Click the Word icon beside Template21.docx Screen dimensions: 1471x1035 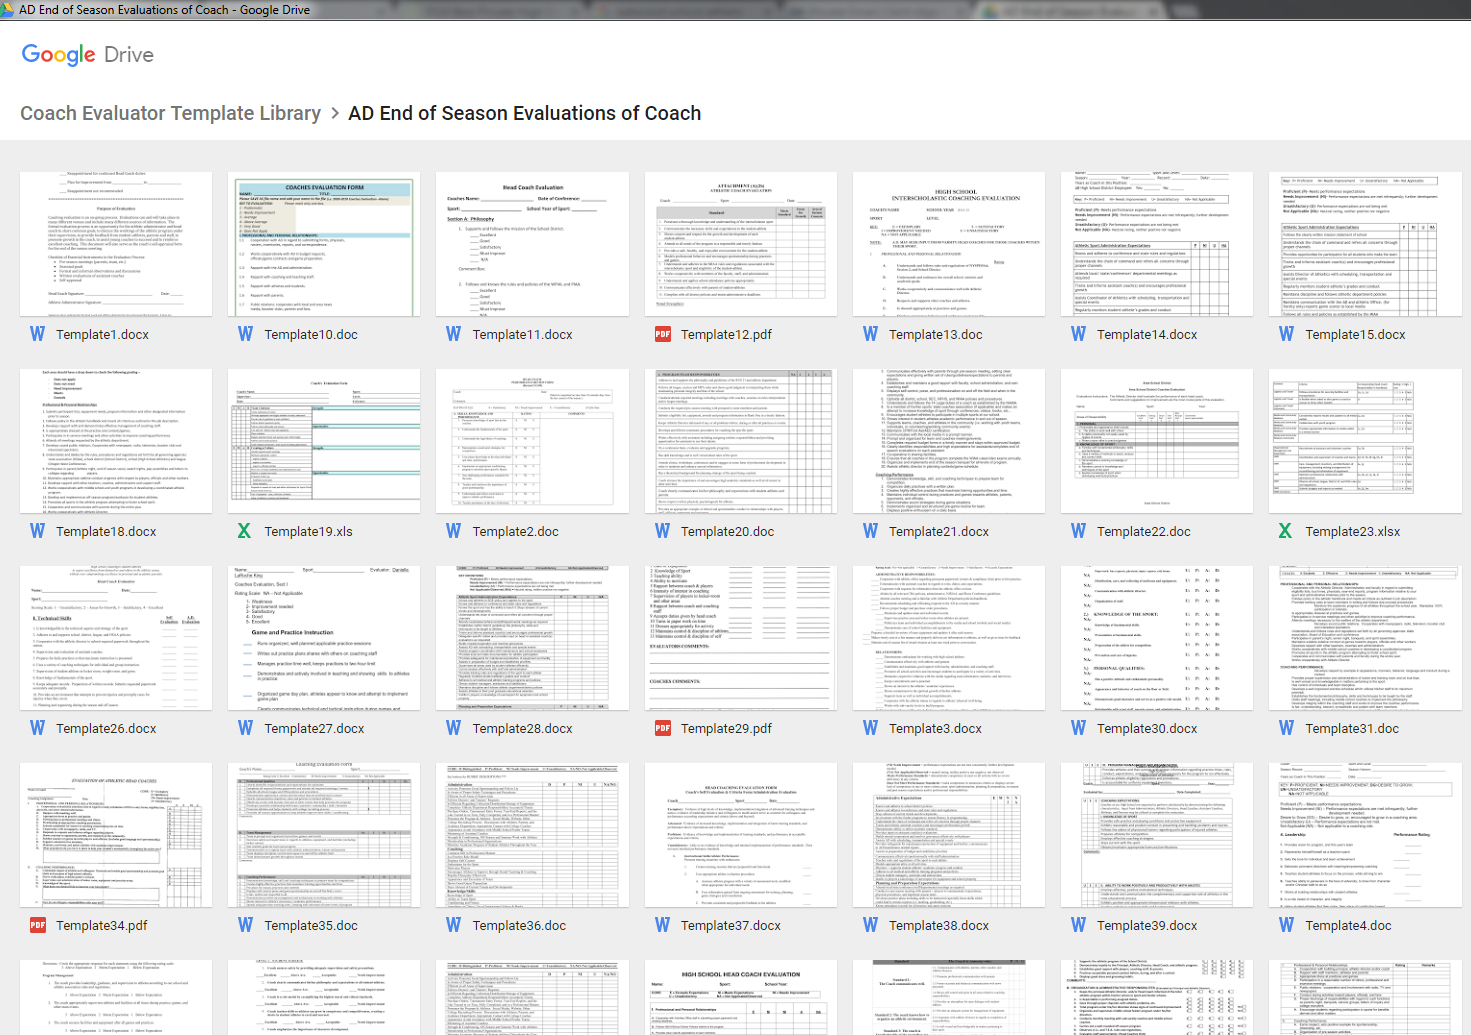point(870,531)
